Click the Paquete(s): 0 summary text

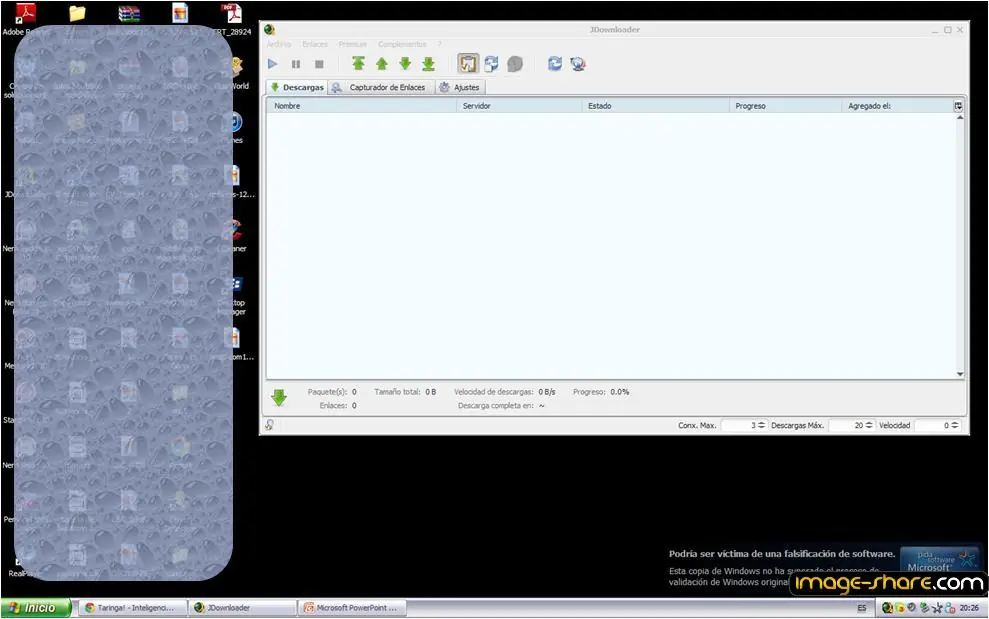(x=332, y=392)
